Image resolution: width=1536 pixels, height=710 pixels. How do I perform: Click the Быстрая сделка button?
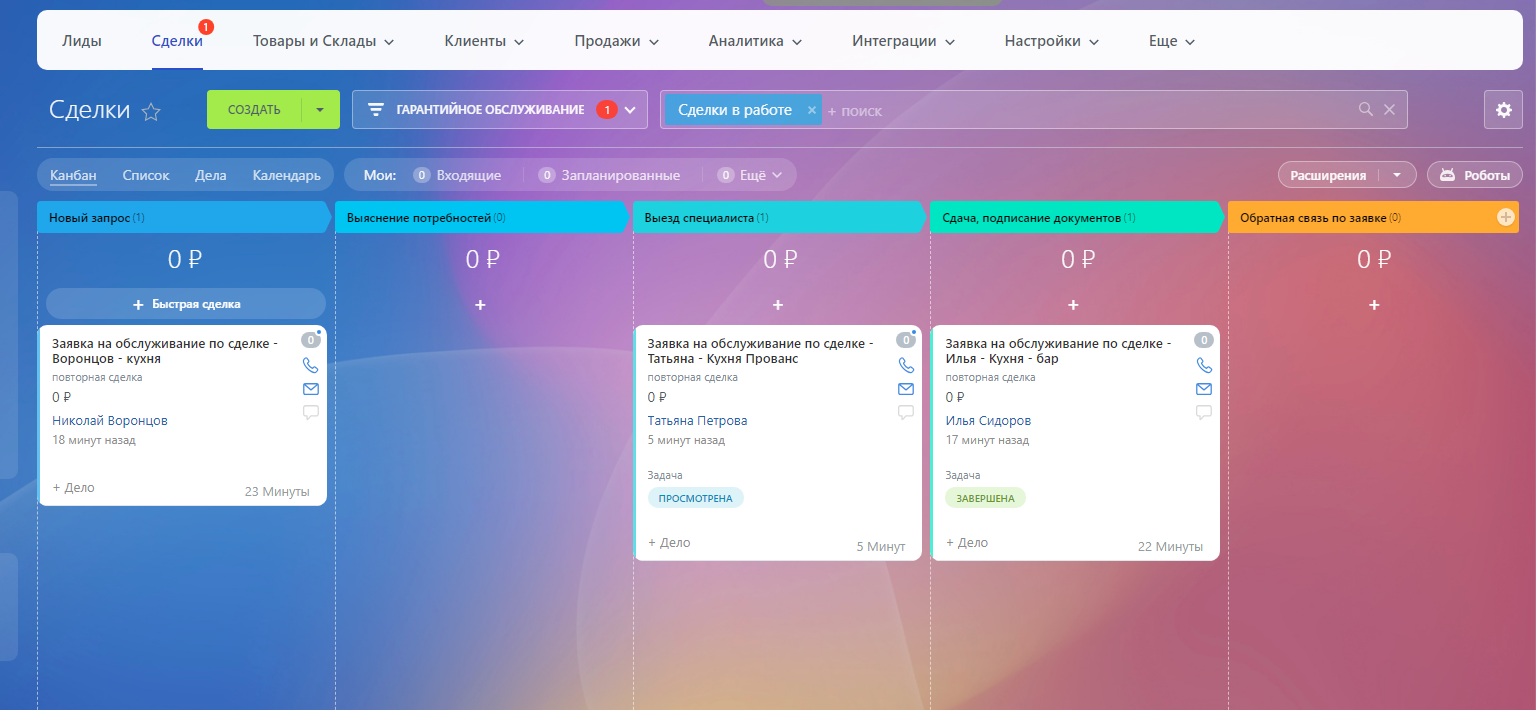click(186, 304)
